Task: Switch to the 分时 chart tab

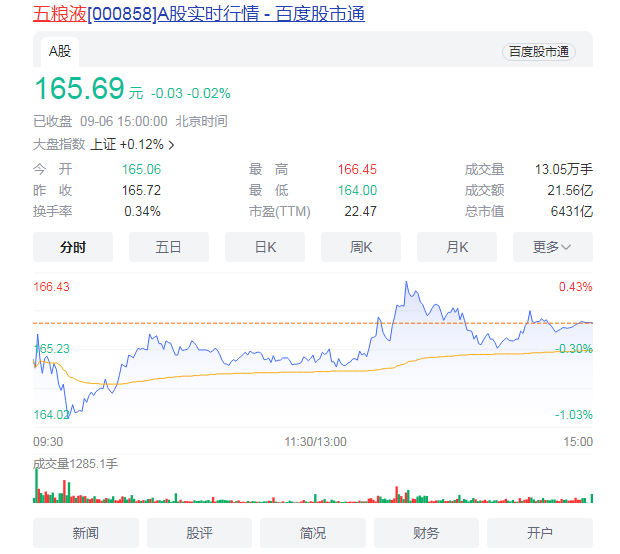Action: pyautogui.click(x=73, y=247)
